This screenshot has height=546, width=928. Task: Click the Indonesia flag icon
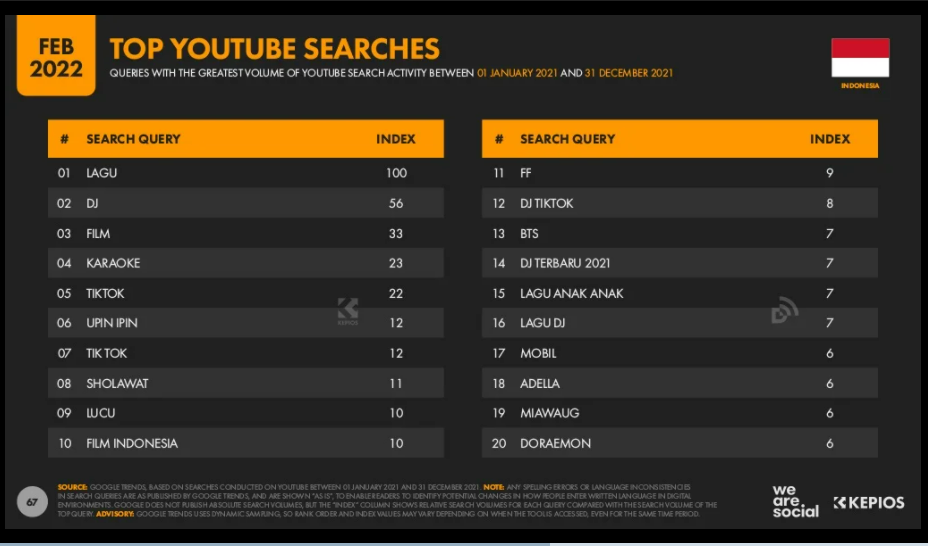point(860,57)
